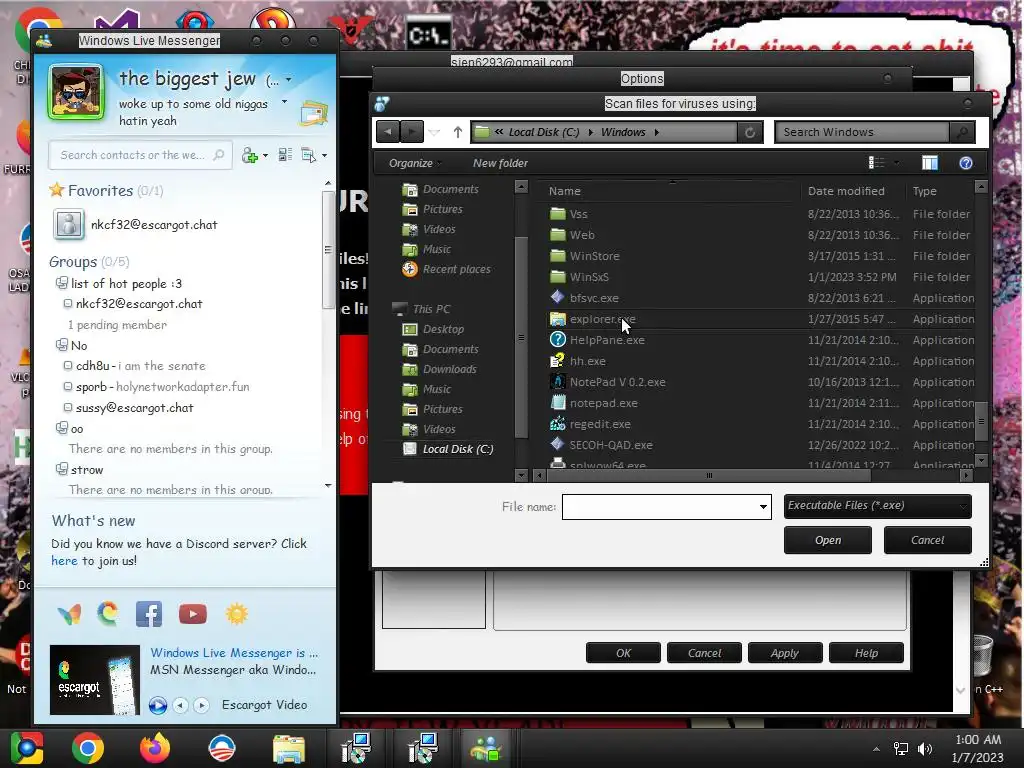Screen dimensions: 1024x768
Task: Open the 'strow' group
Action: pos(87,470)
